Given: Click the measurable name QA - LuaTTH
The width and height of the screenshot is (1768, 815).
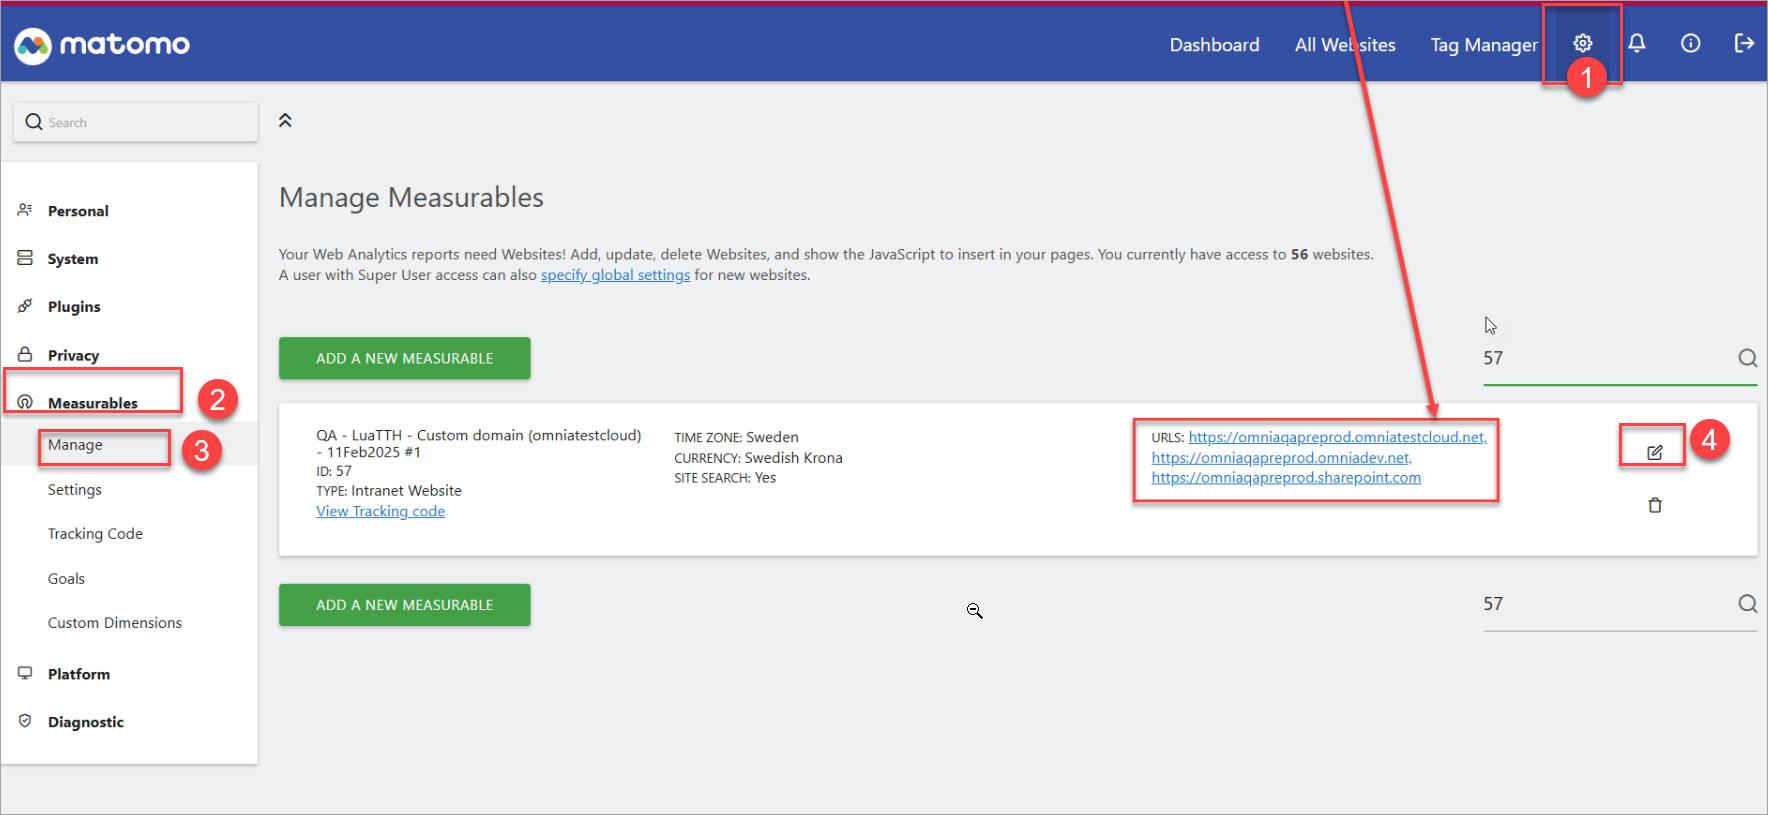Looking at the screenshot, I should tap(479, 444).
